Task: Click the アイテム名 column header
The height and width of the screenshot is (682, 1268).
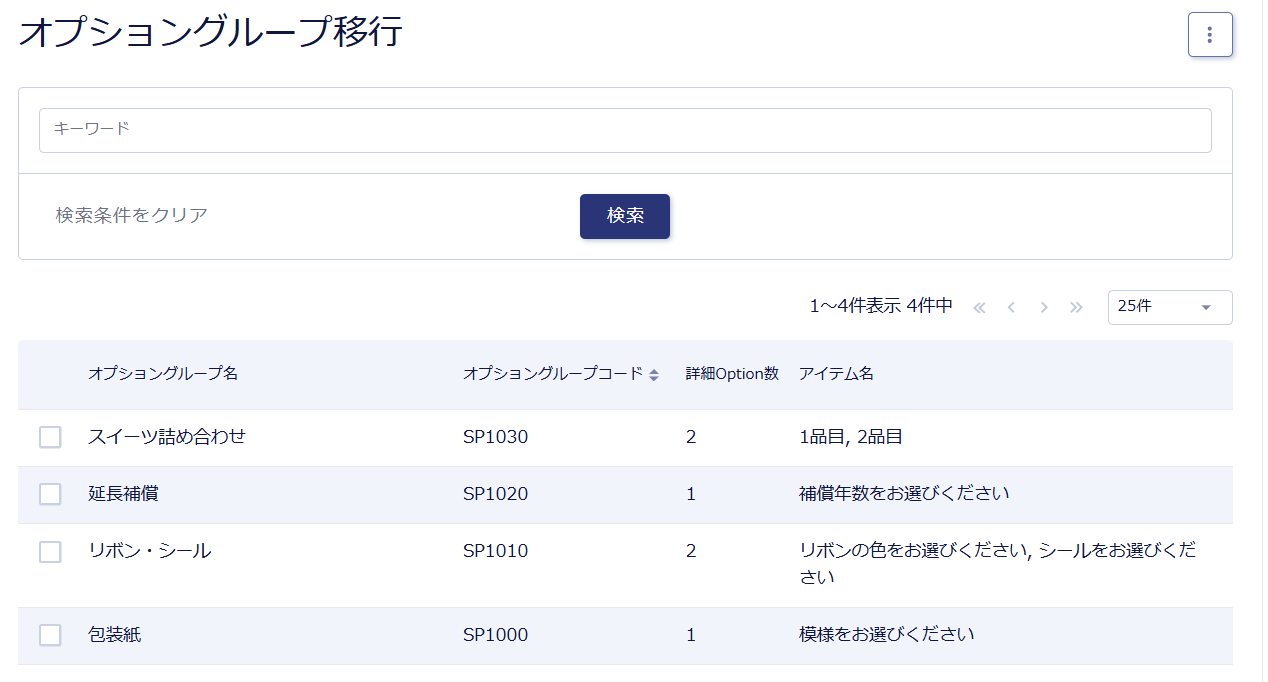Action: 836,374
